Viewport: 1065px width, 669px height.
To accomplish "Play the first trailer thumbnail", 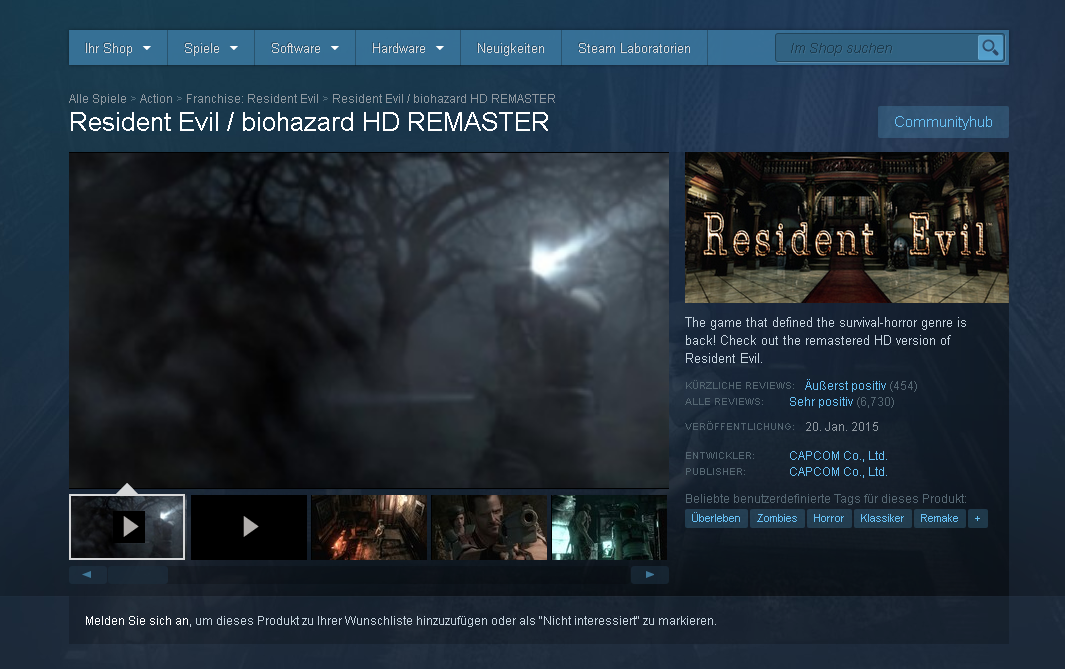I will (x=127, y=527).
